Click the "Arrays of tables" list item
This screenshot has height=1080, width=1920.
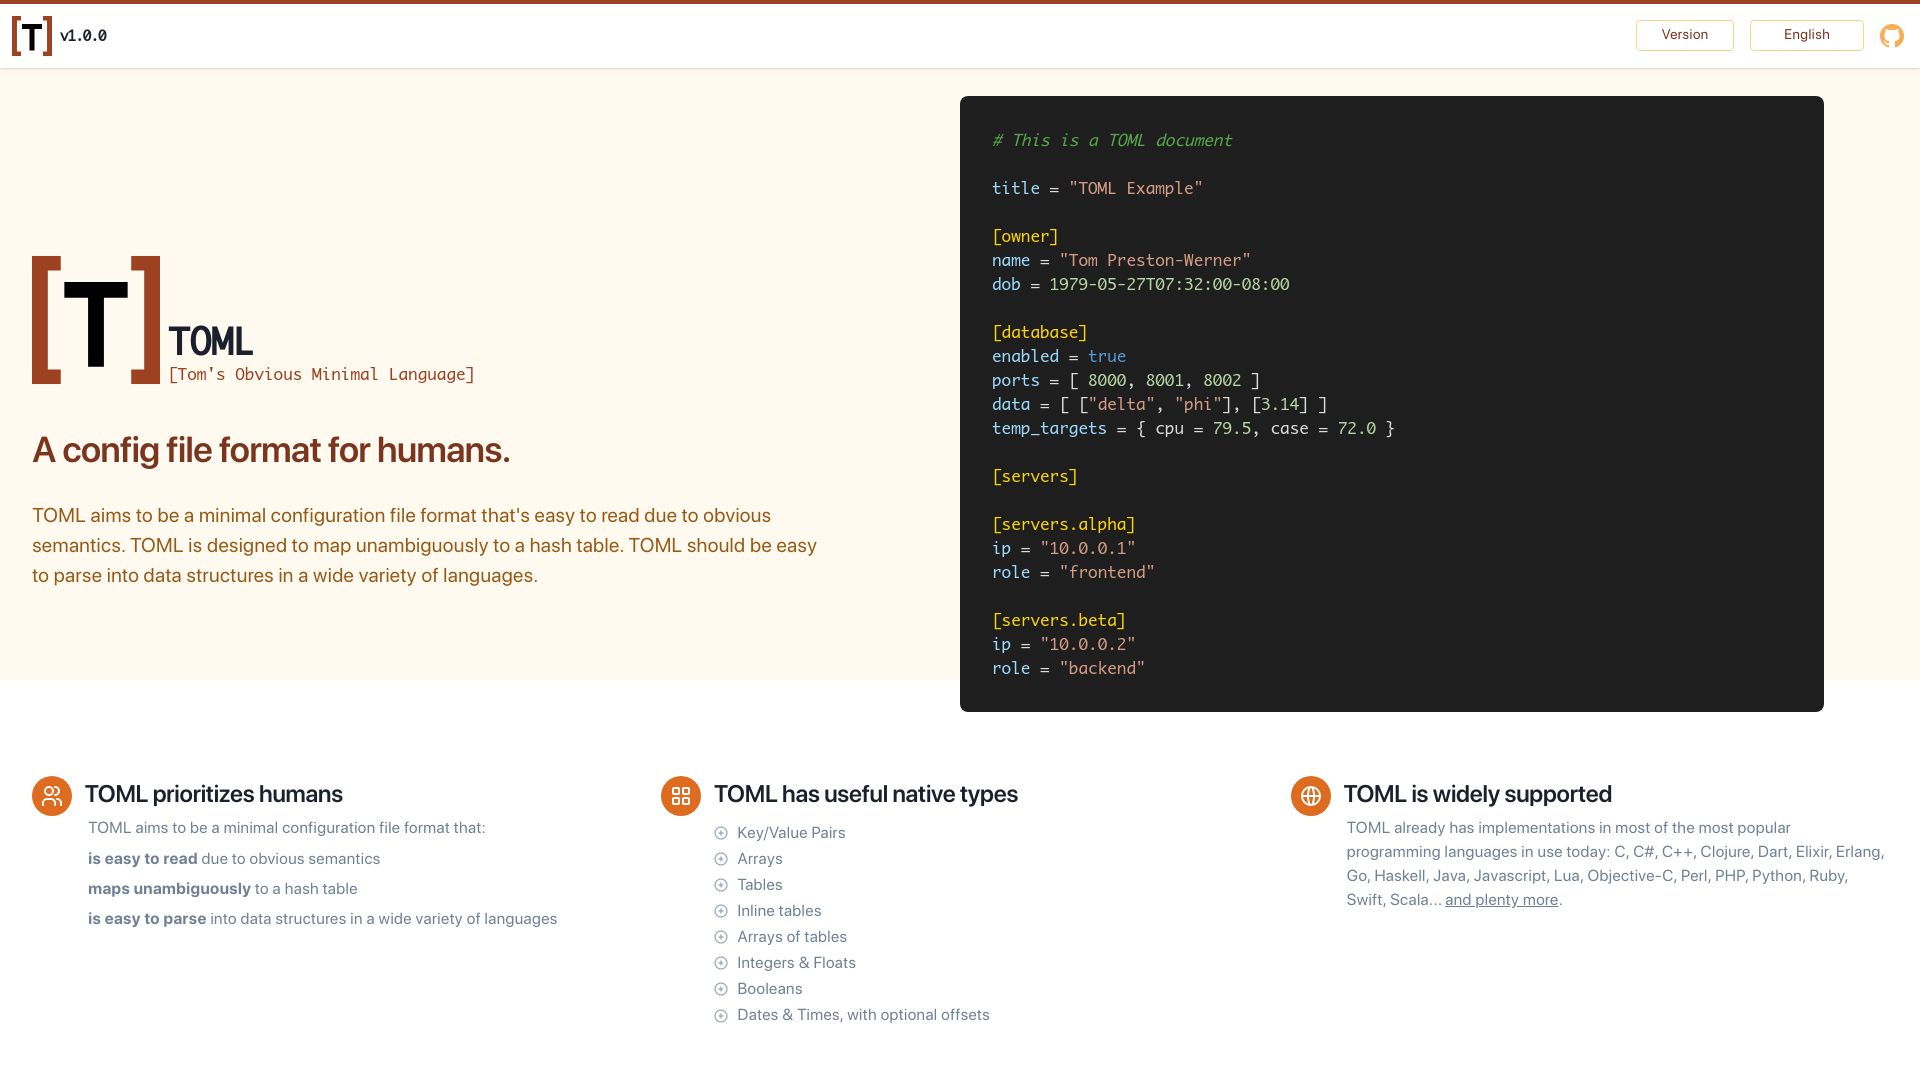coord(792,937)
